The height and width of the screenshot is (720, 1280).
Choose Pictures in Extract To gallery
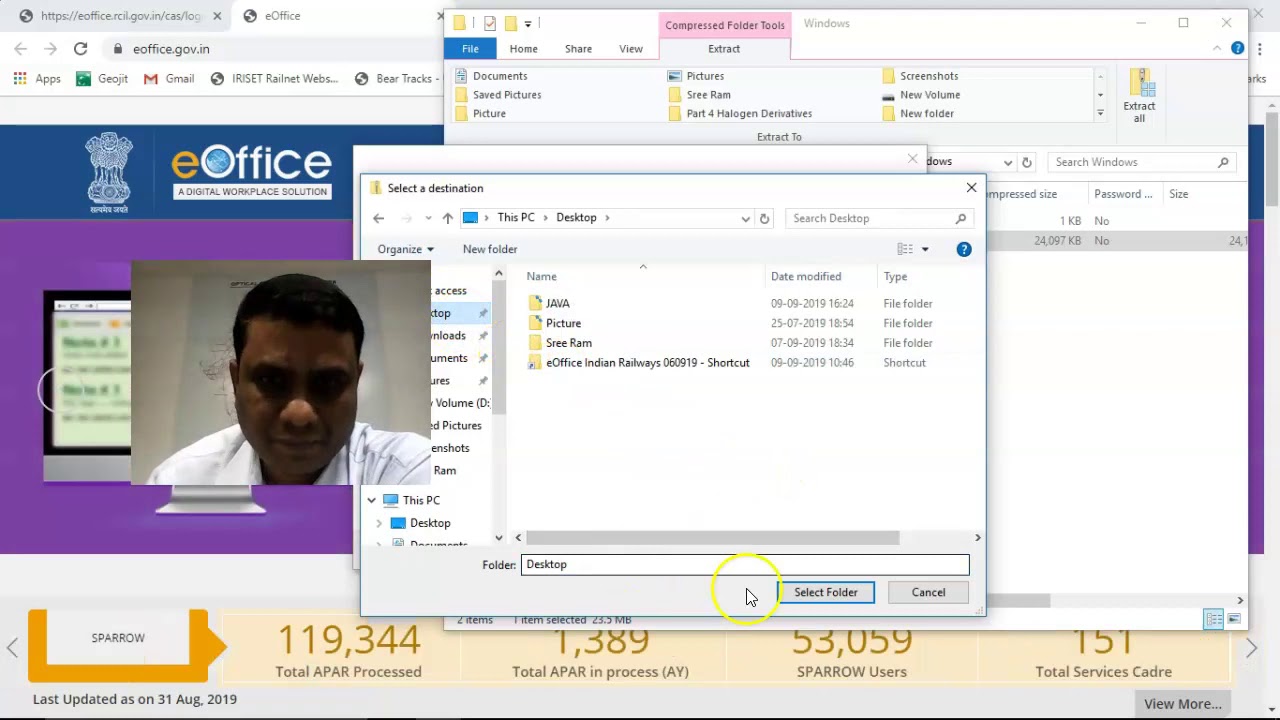pos(696,76)
